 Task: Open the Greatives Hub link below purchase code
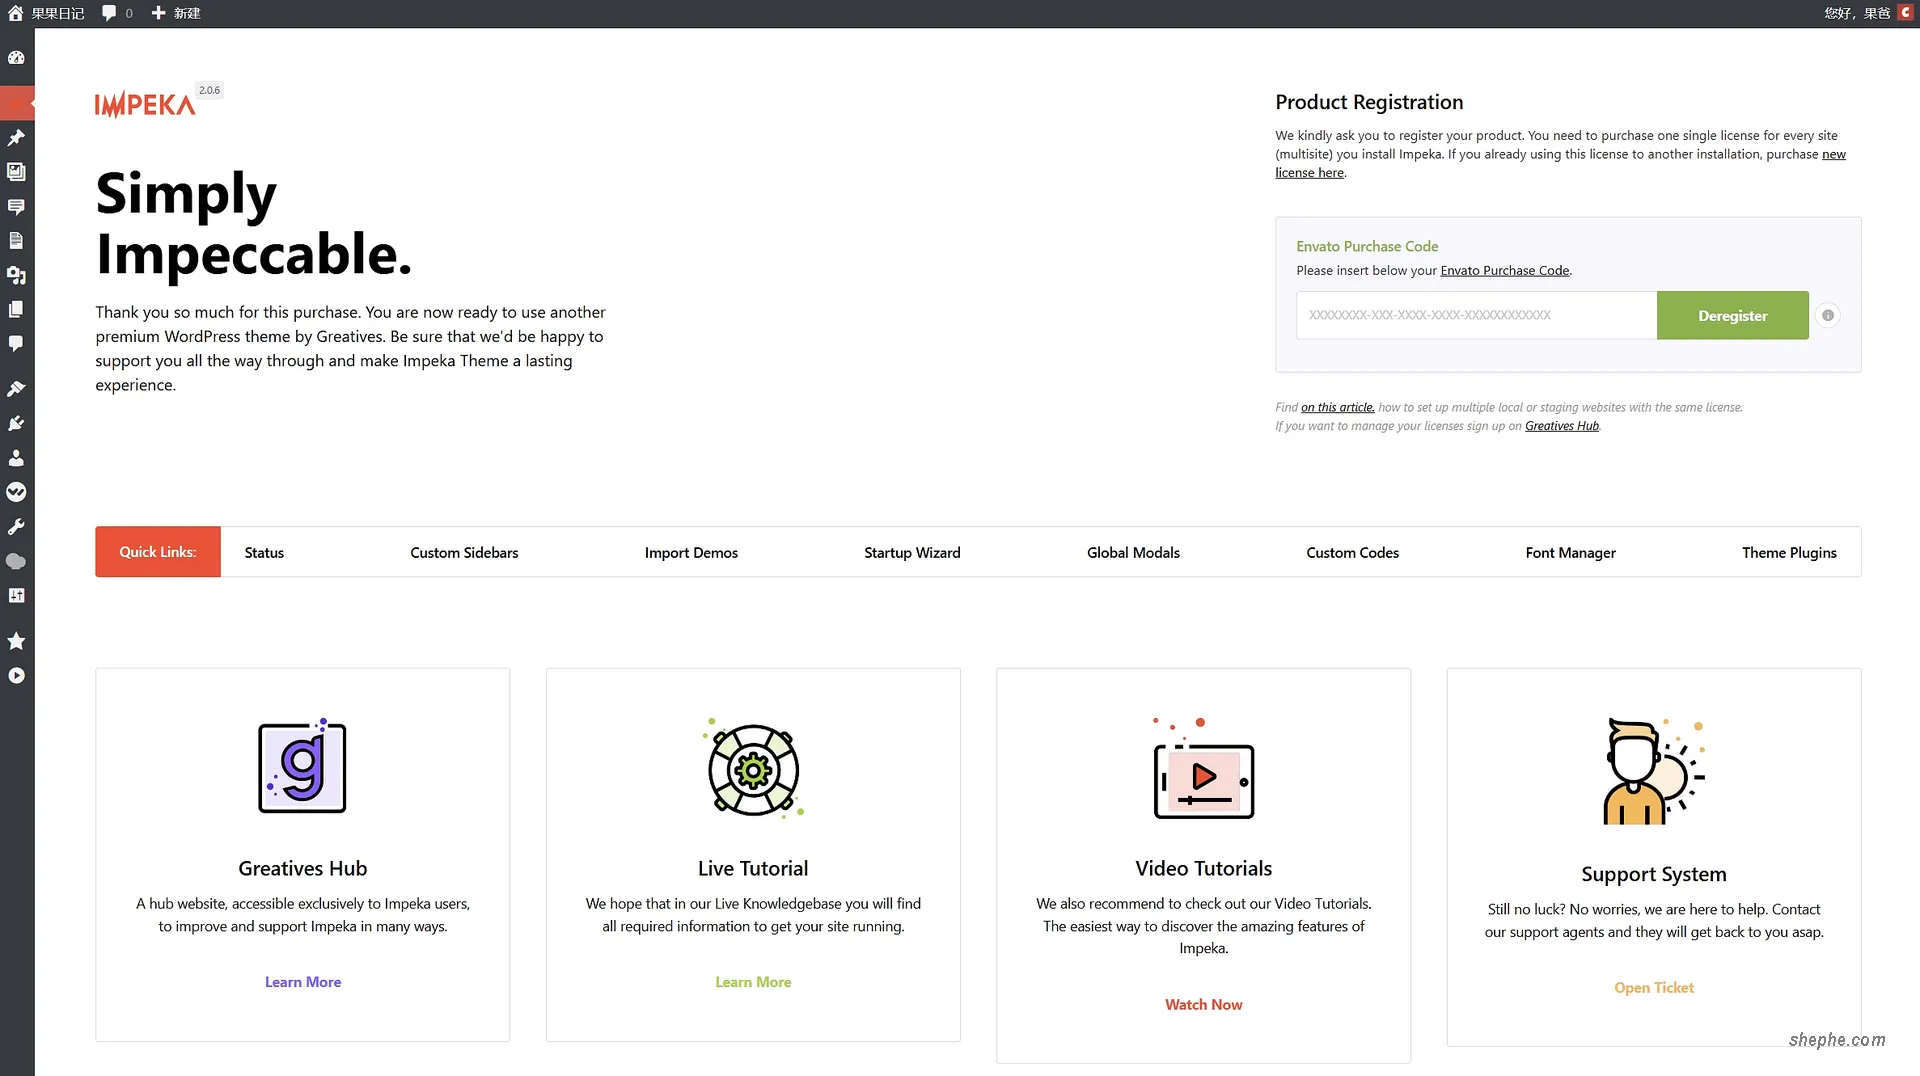[1561, 426]
